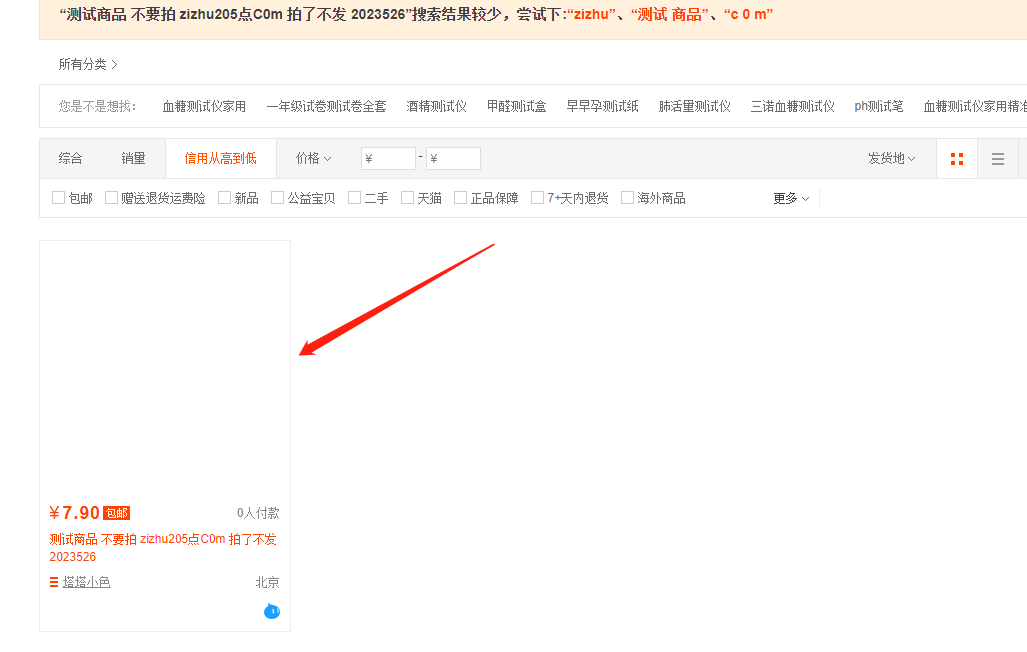Switch to list view icon

click(x=997, y=159)
